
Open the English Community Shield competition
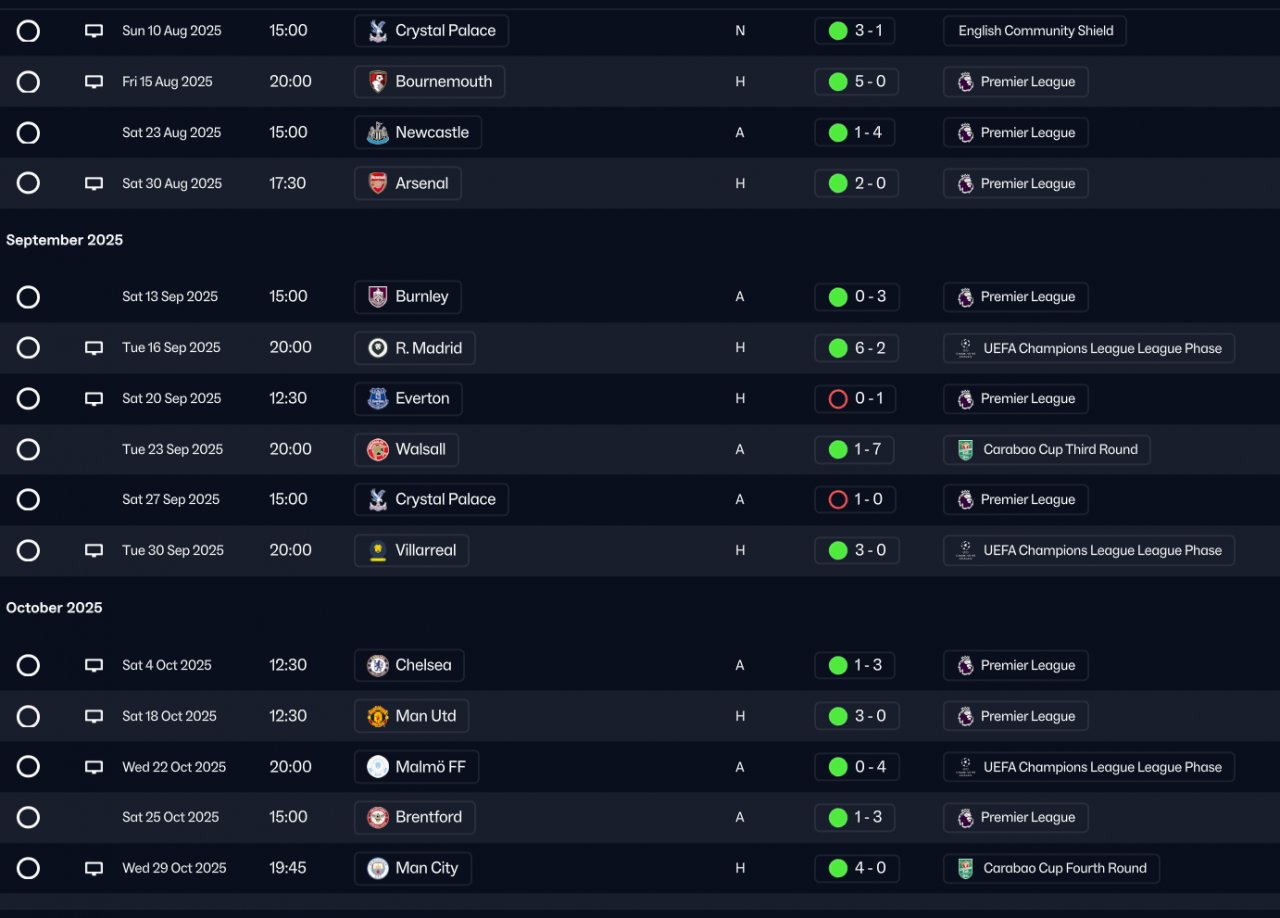click(1035, 31)
